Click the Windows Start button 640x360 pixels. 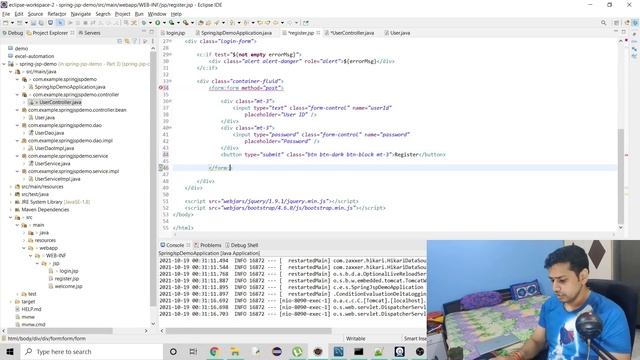coord(10,351)
